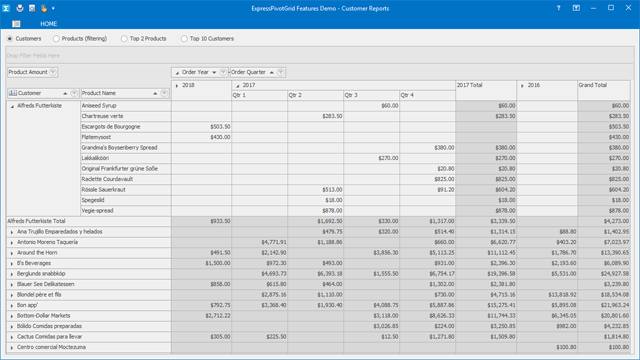Expand the Blauer See Delikatessen row

[x=12, y=285]
